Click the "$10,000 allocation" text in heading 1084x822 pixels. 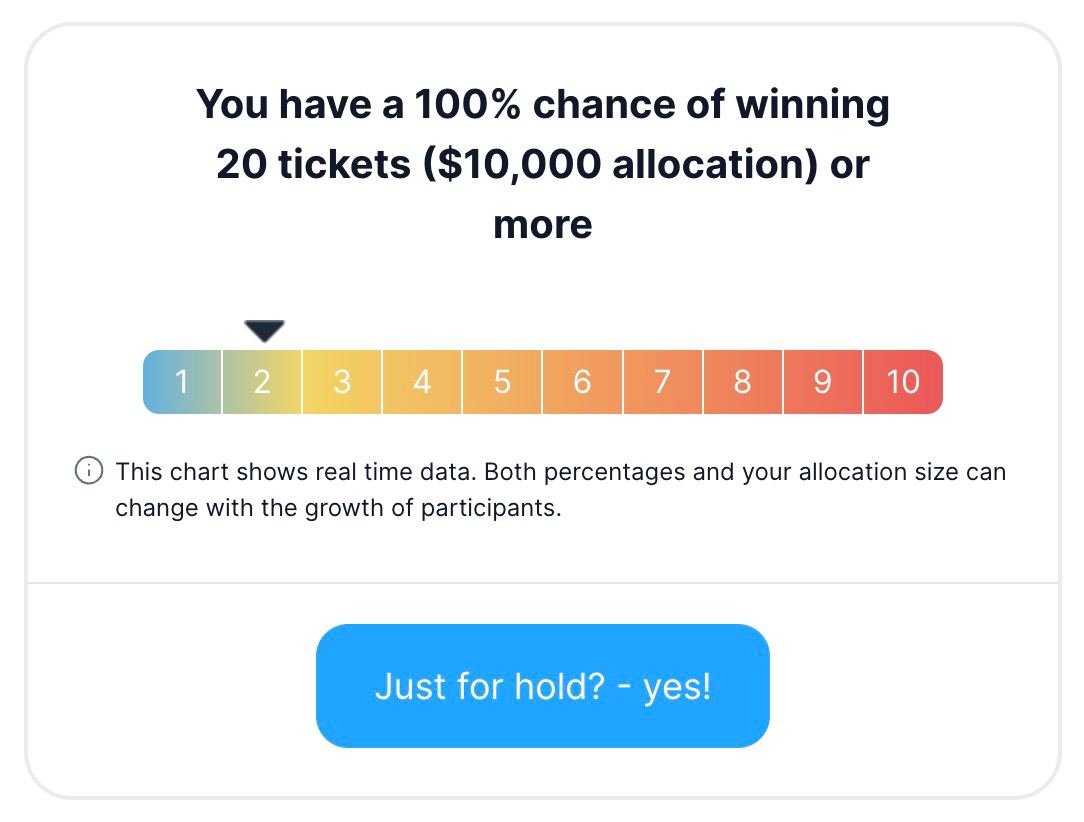click(x=615, y=164)
